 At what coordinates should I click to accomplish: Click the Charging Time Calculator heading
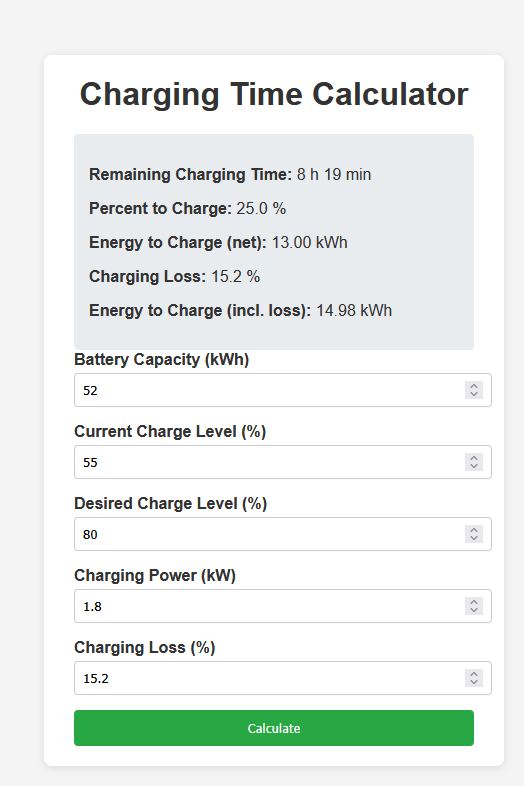[x=274, y=94]
